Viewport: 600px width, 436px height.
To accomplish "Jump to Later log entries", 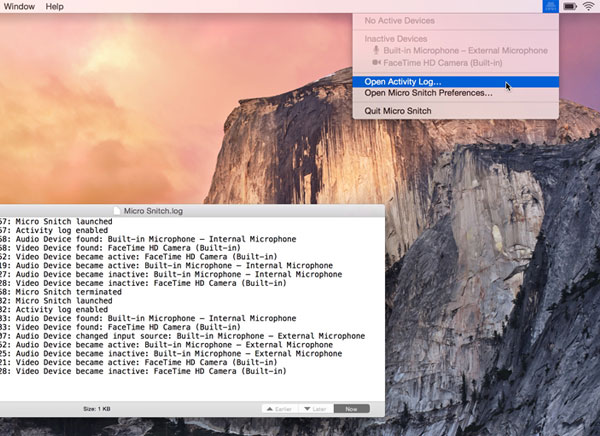I will point(316,409).
